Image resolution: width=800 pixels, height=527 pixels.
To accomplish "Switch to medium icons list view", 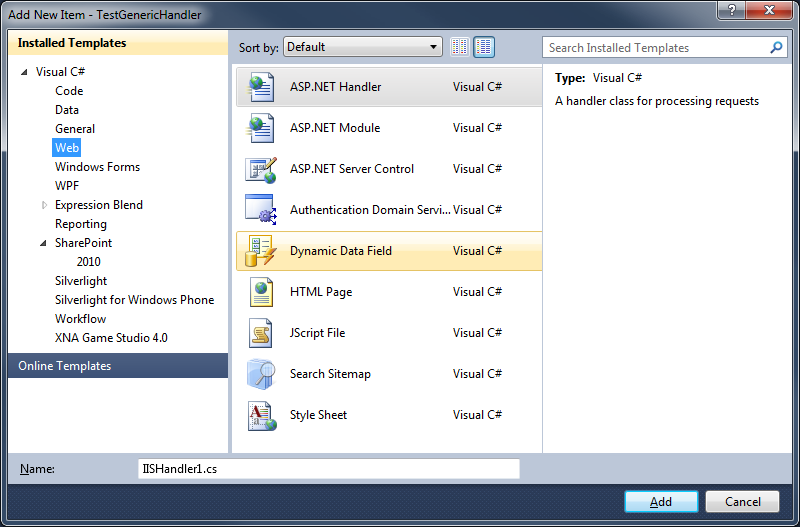I will point(484,47).
